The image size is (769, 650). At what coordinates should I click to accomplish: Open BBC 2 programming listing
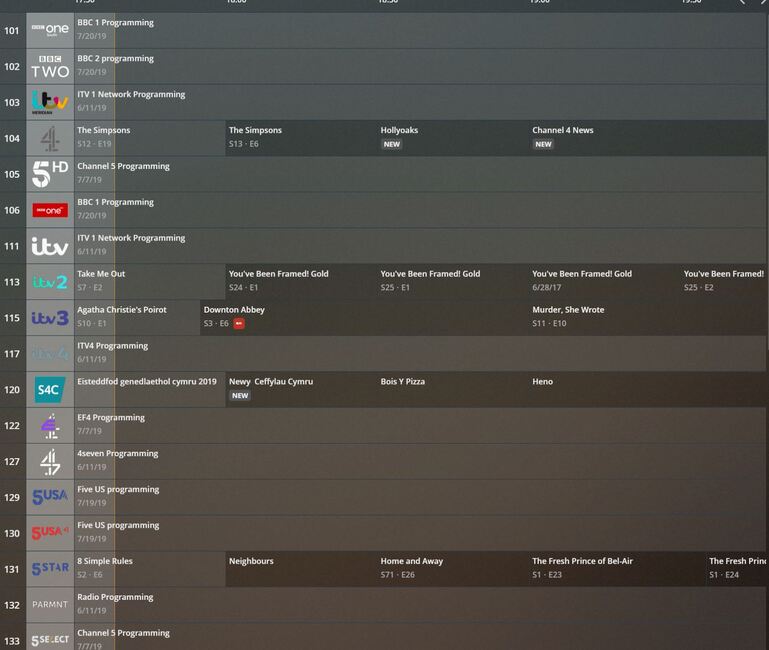coord(420,66)
